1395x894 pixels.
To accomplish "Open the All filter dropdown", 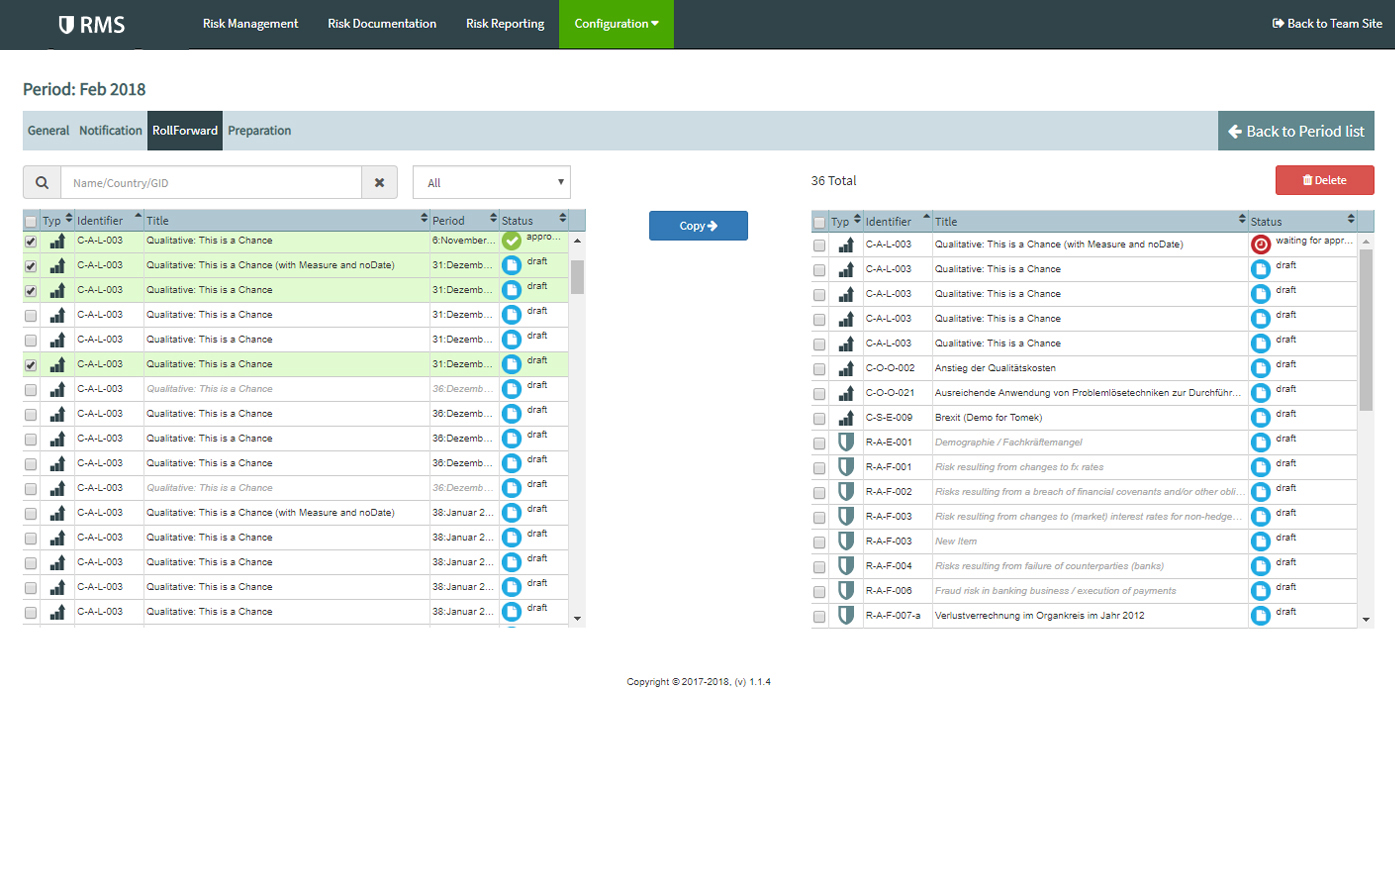I will (x=492, y=183).
